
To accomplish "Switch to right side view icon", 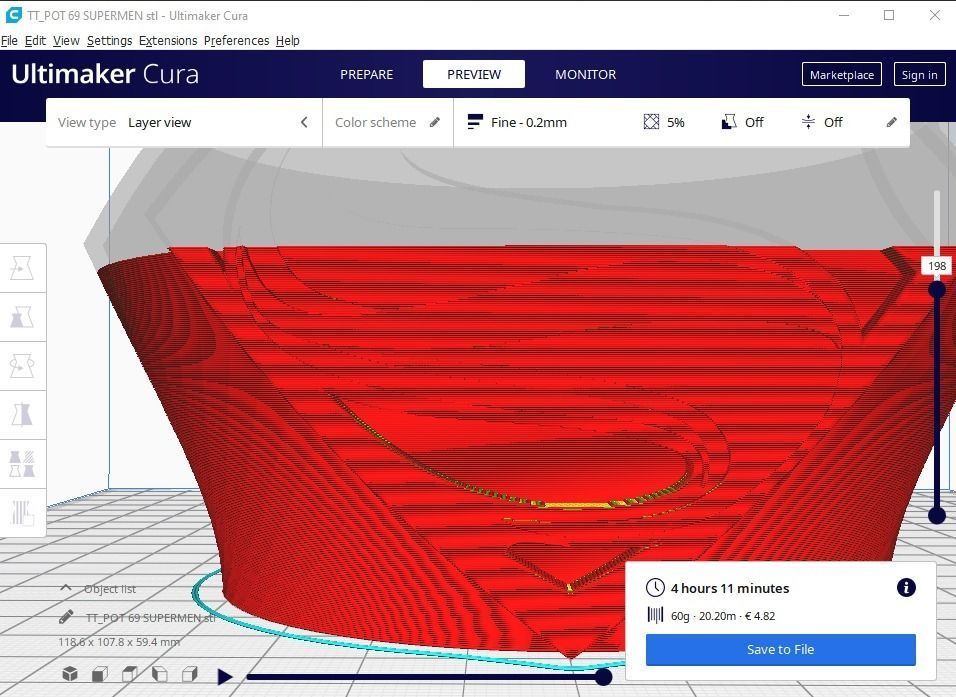I will click(190, 674).
